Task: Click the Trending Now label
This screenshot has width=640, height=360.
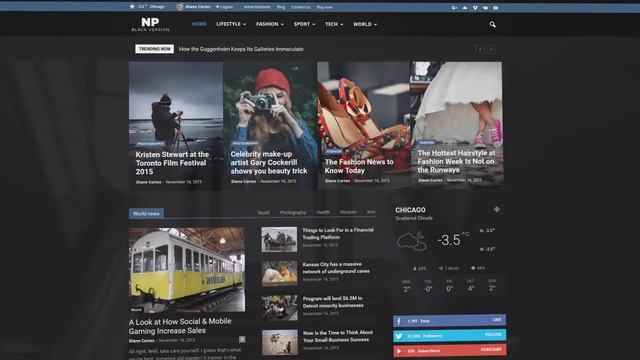Action: point(154,49)
